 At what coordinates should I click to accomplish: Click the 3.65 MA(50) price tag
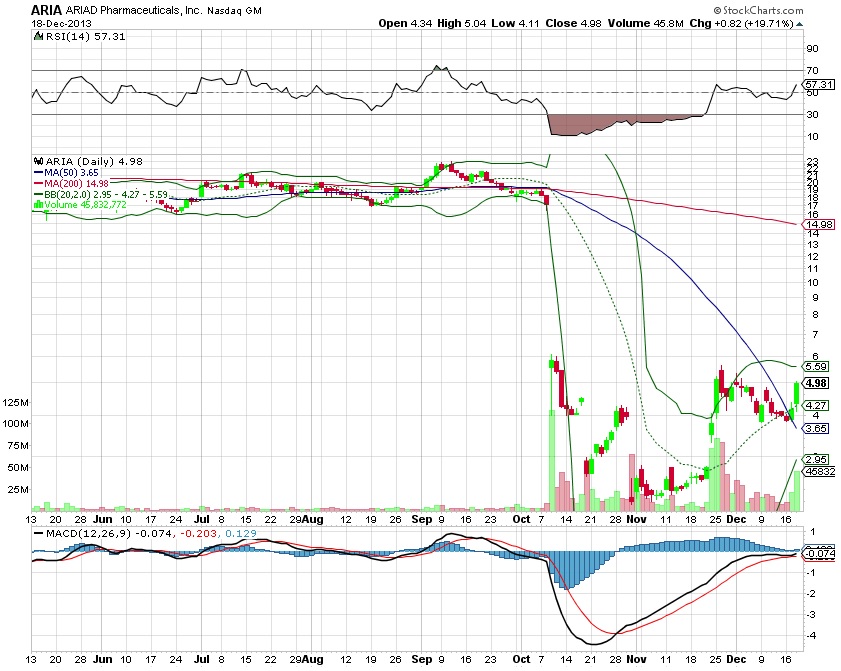coord(816,428)
